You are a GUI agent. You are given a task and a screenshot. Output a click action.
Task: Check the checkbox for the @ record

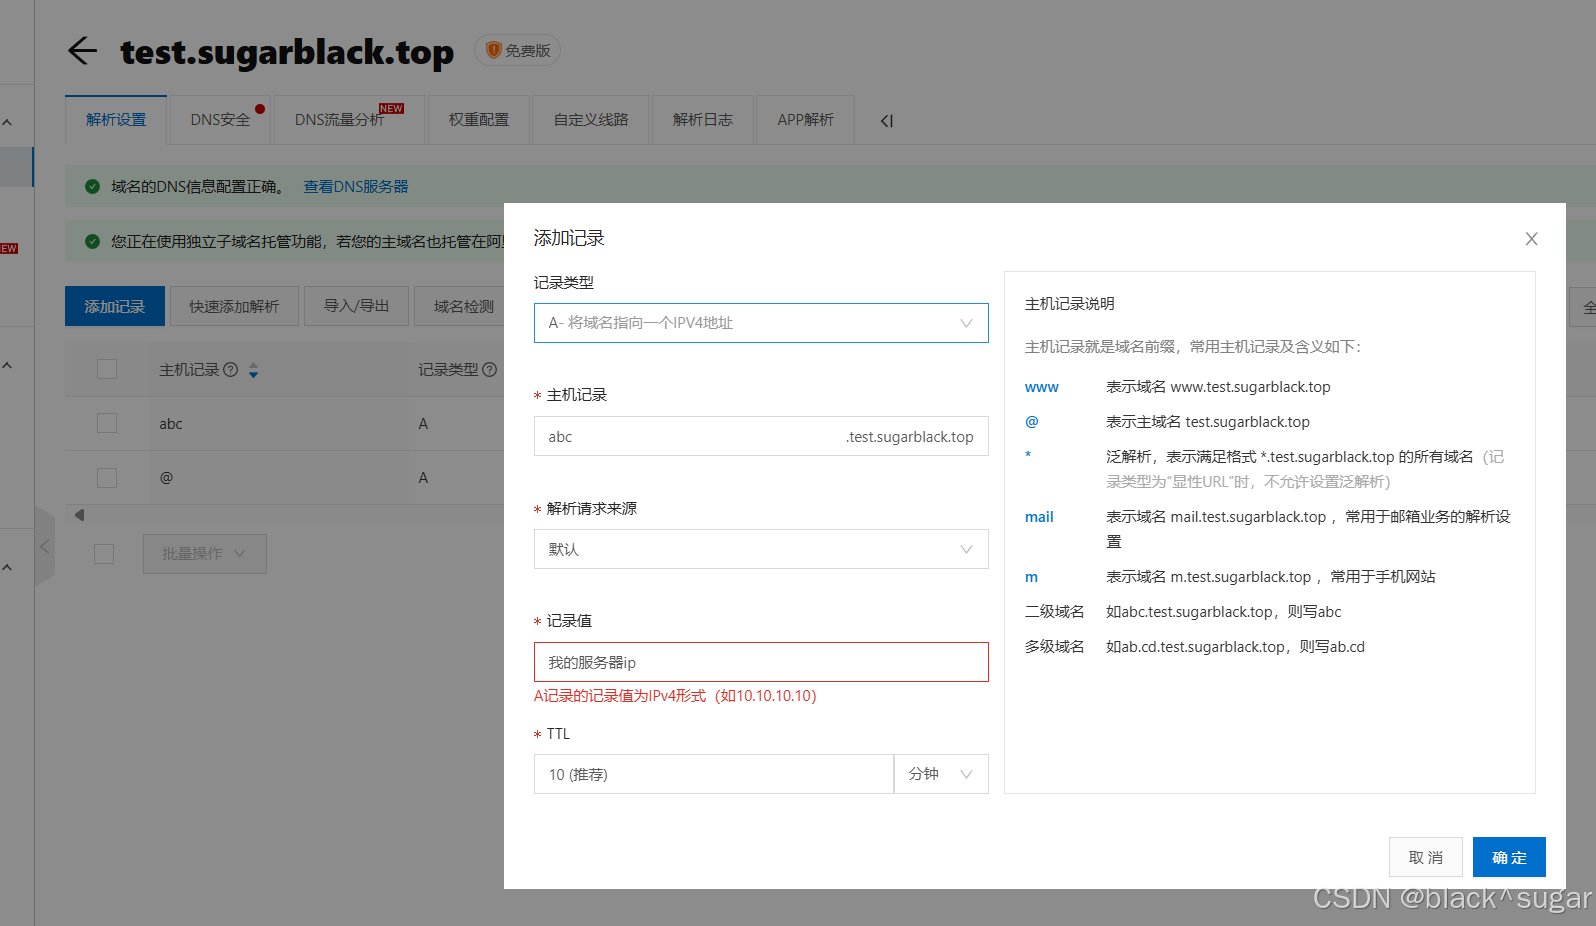click(x=107, y=477)
